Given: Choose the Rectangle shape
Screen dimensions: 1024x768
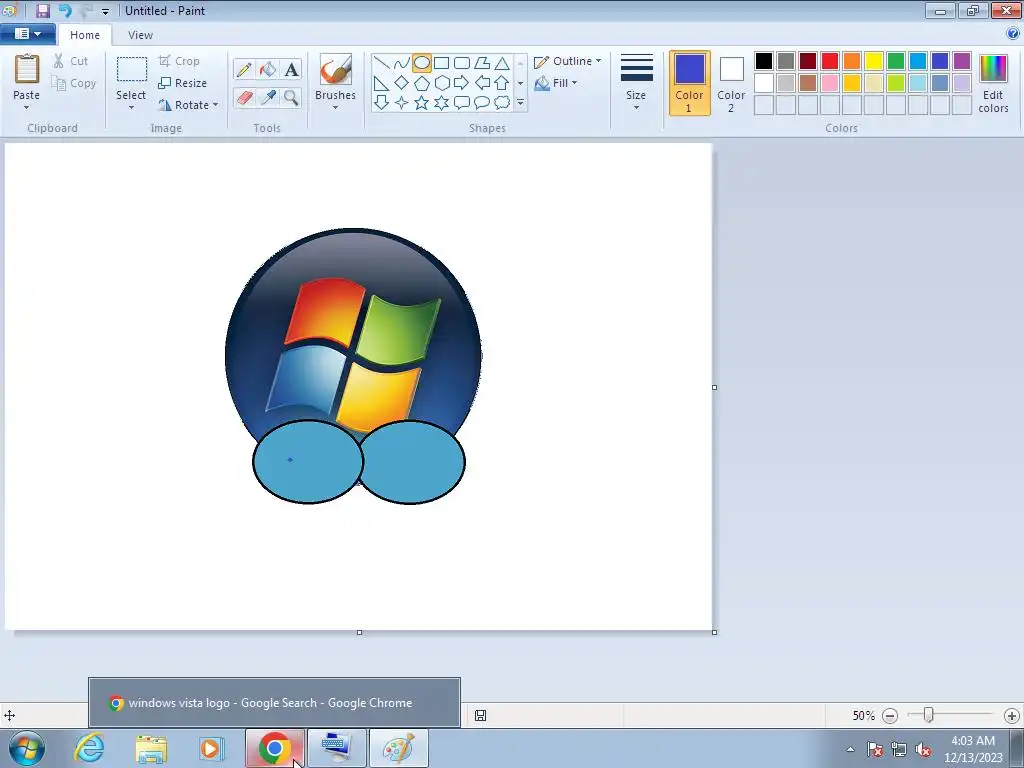Looking at the screenshot, I should (x=441, y=63).
